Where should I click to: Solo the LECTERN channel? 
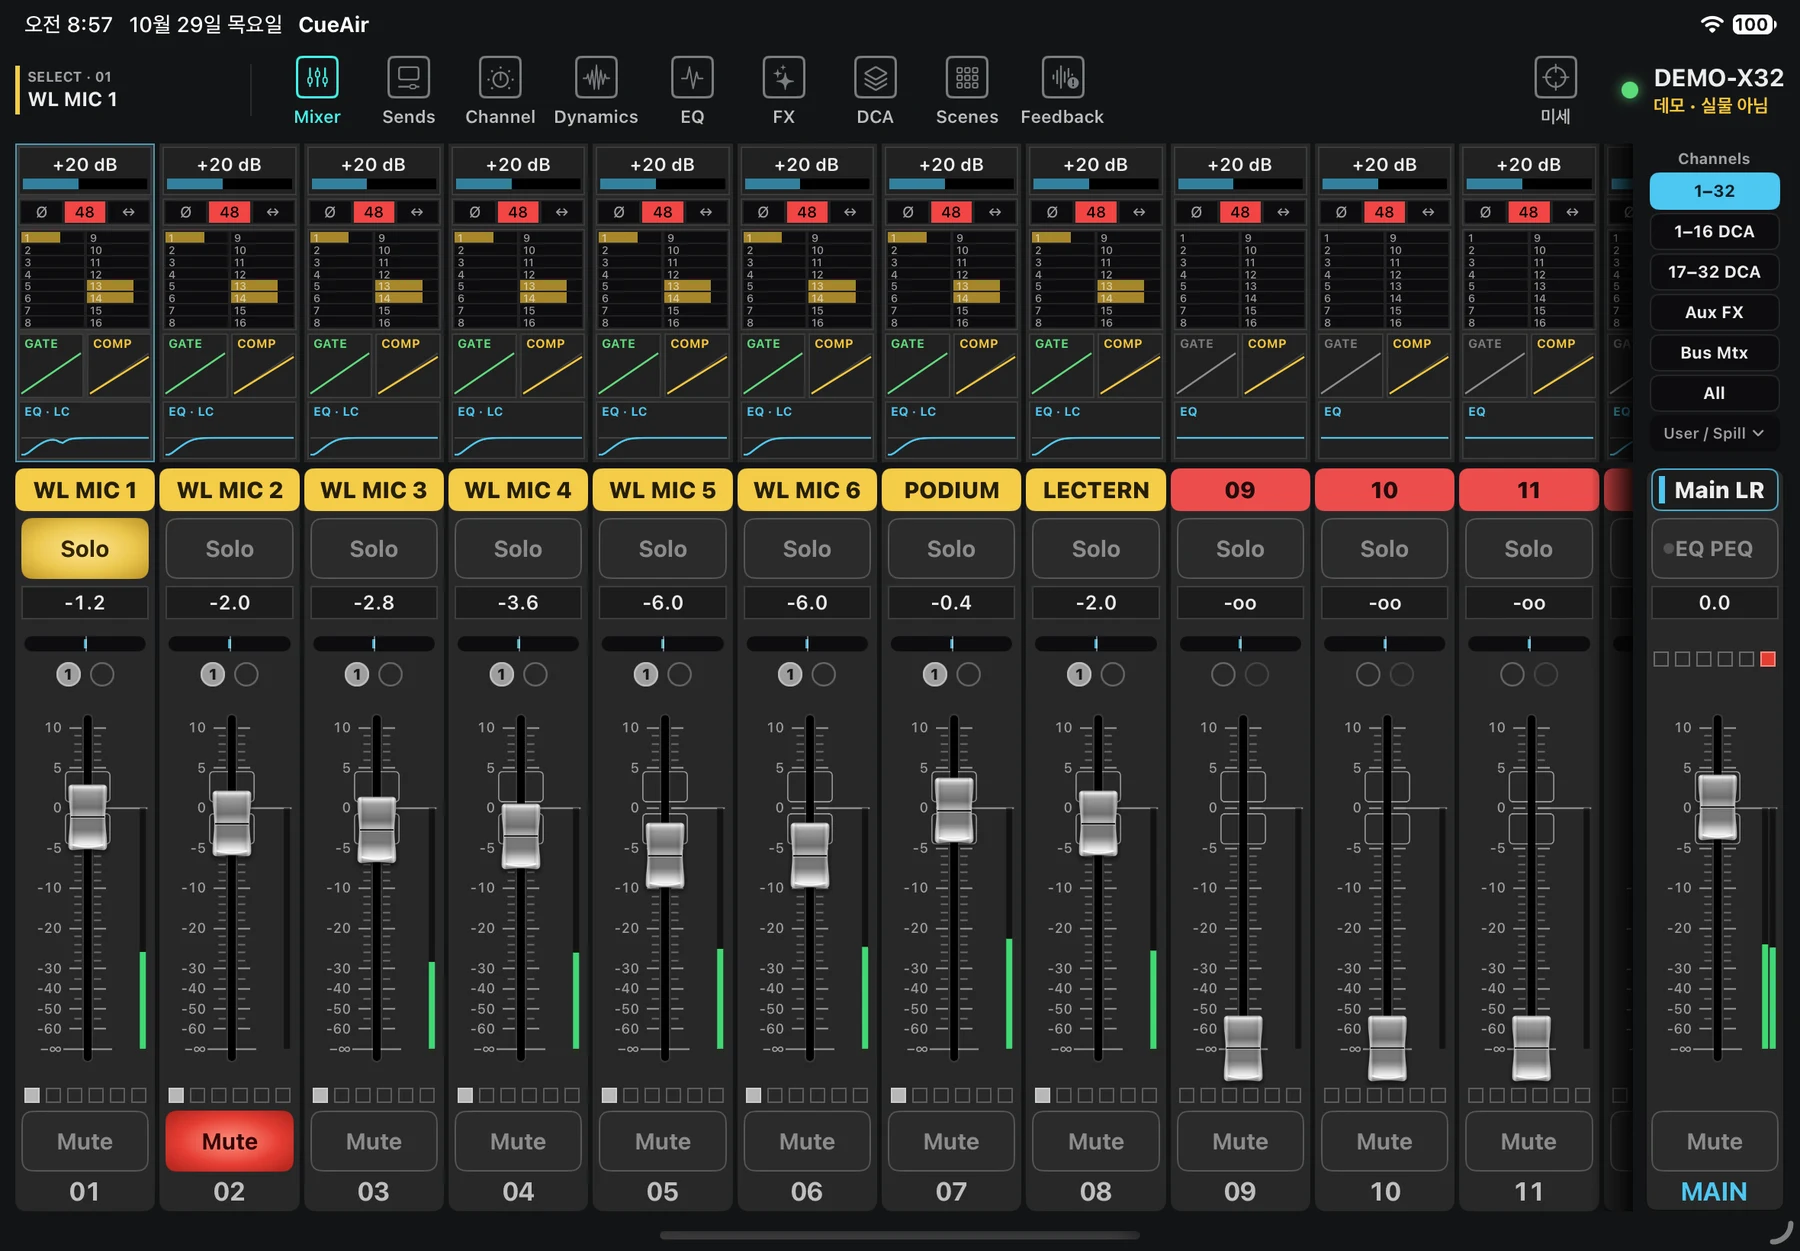point(1096,548)
